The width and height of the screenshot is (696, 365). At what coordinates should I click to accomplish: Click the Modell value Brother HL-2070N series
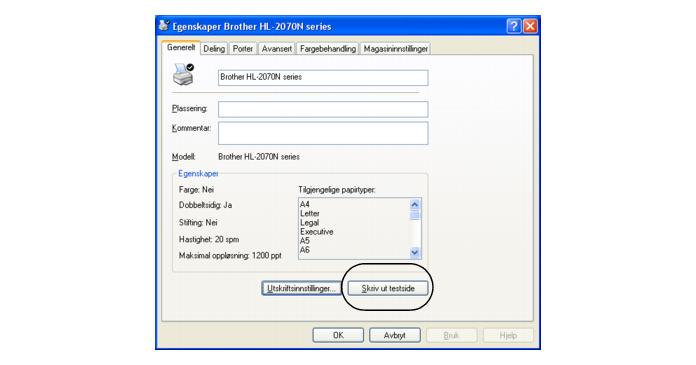(x=259, y=157)
